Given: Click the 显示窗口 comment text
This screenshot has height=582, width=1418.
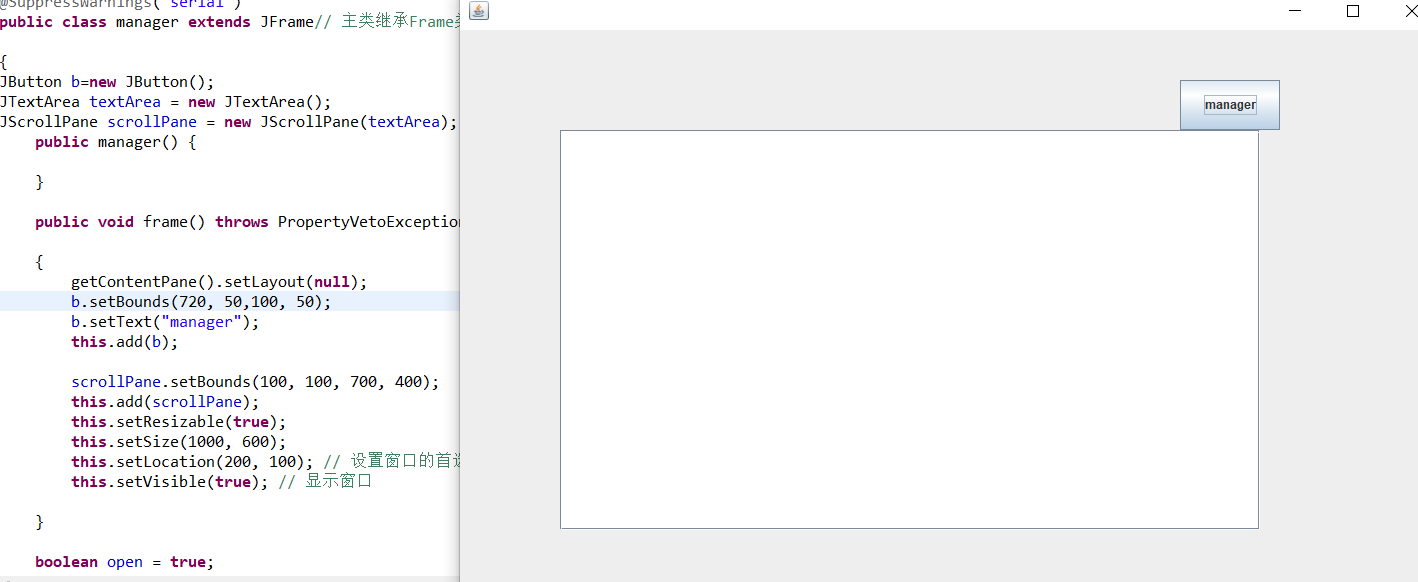Looking at the screenshot, I should [340, 481].
